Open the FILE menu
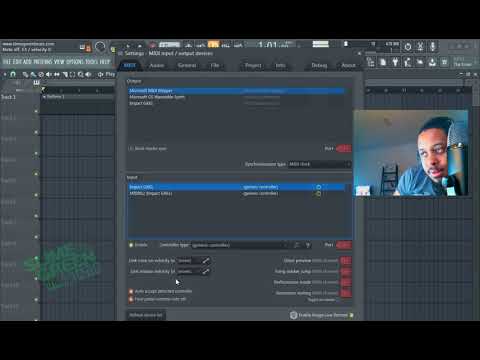480x360 pixels. pos(7,62)
